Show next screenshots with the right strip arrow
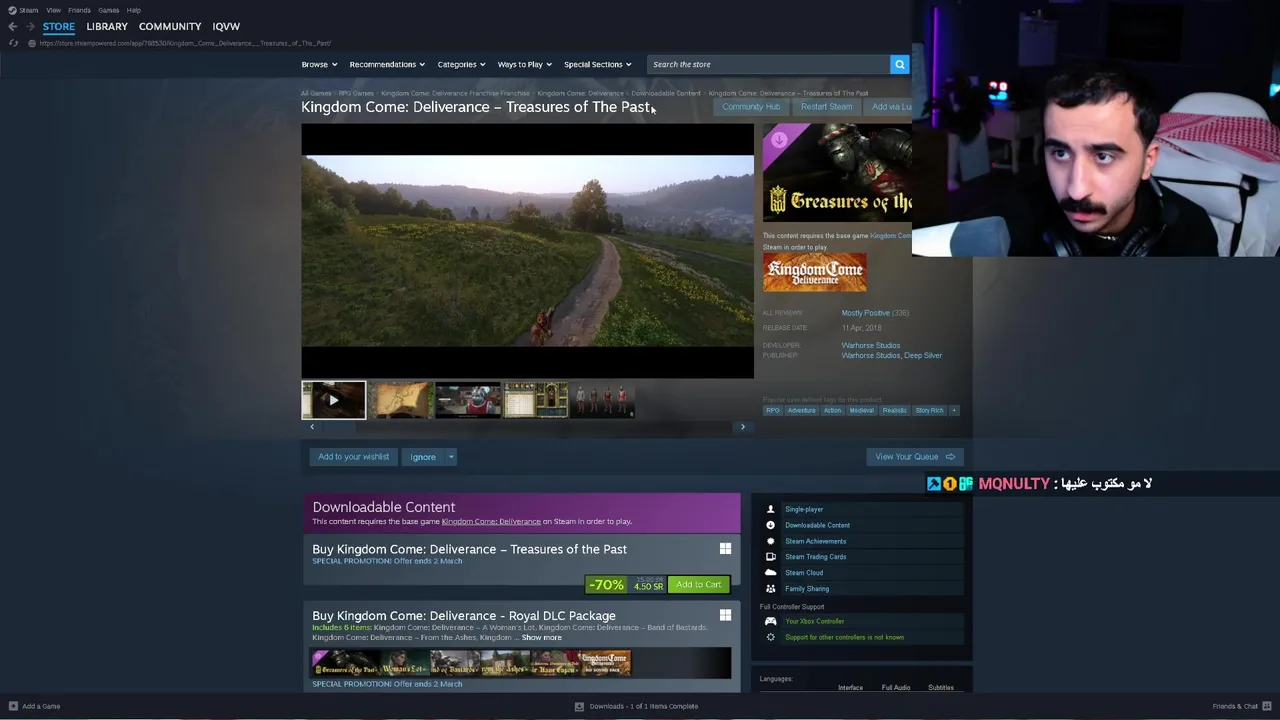 tap(742, 427)
